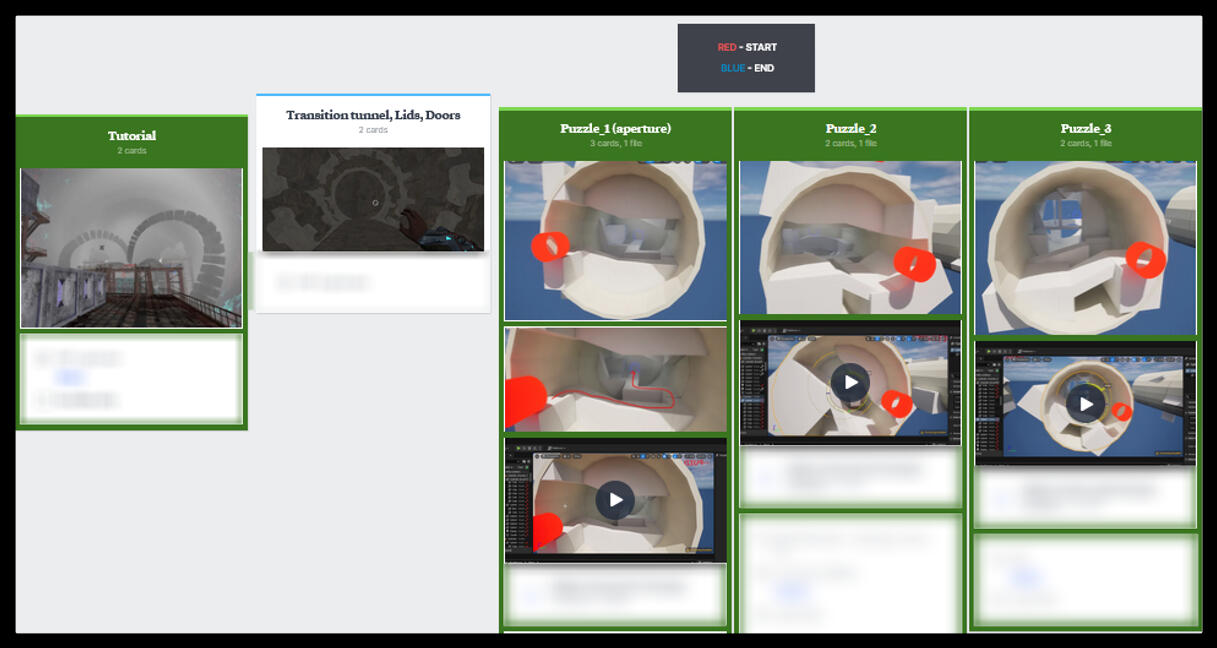Screen dimensions: 1217x648
Task: Click the Puzzle_2 column header
Action: pos(850,129)
